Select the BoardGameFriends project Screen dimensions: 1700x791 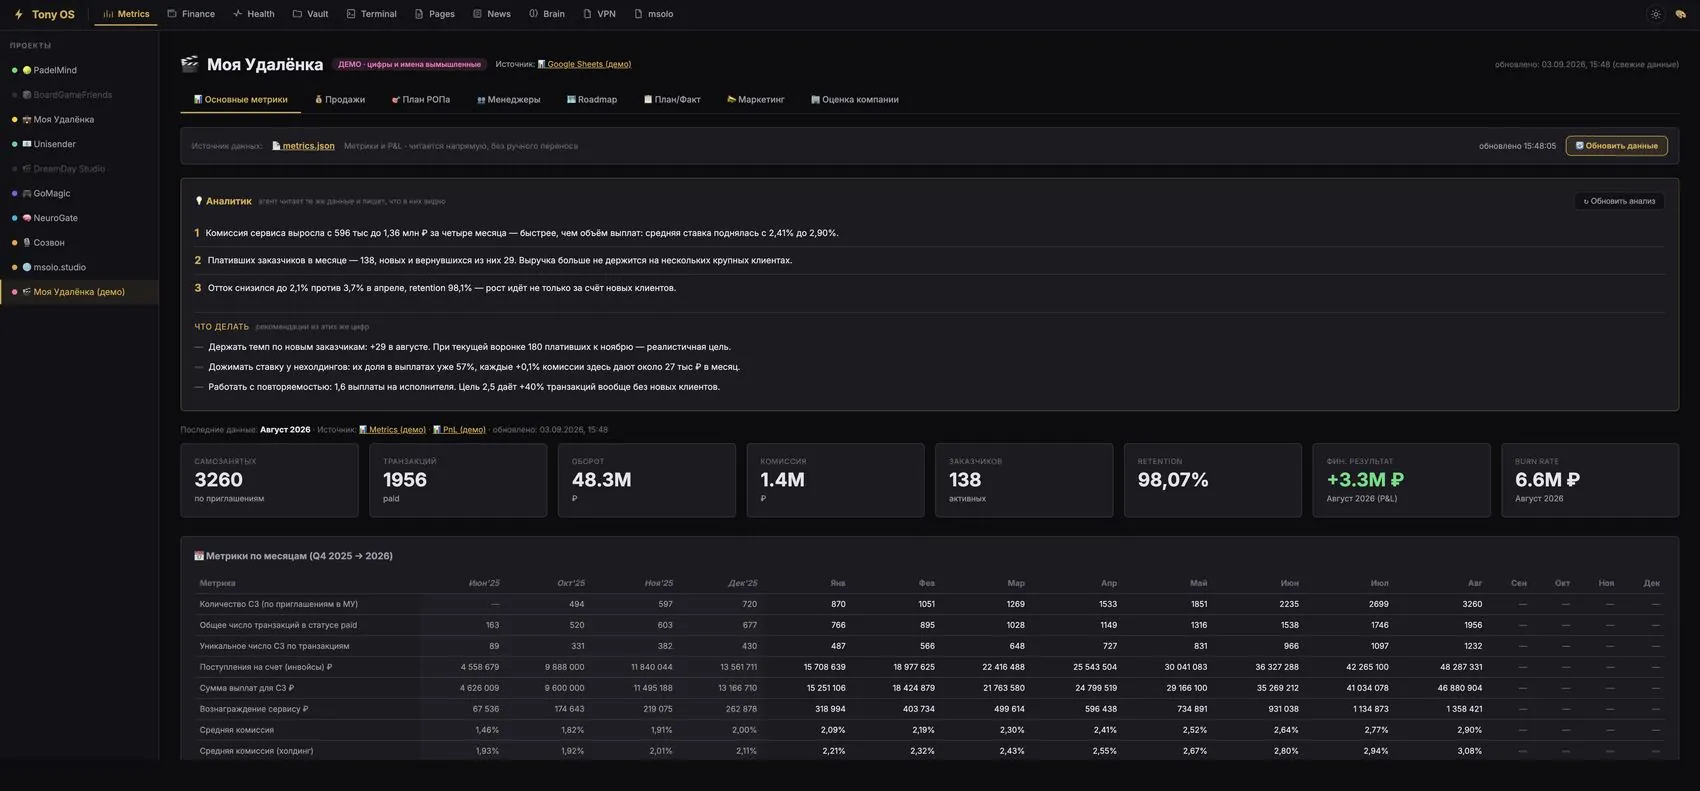[x=79, y=95]
